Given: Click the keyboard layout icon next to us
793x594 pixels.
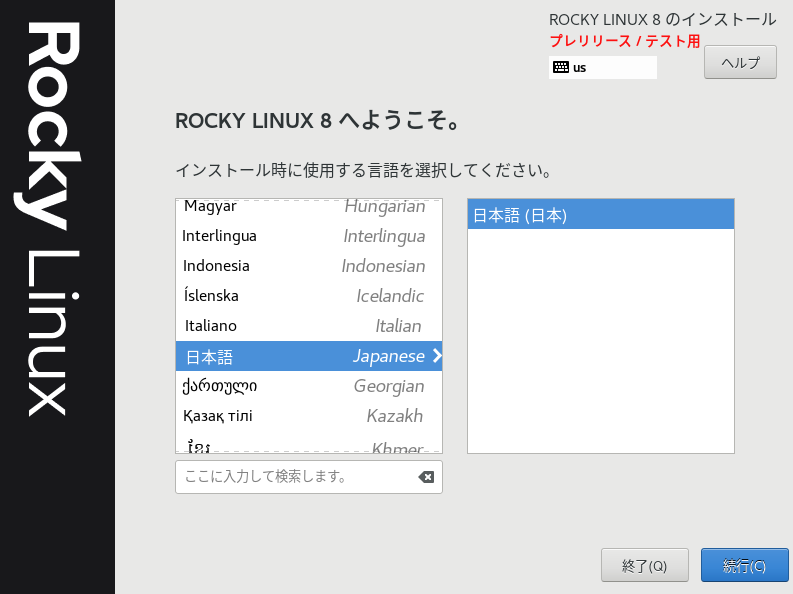Looking at the screenshot, I should (x=560, y=67).
